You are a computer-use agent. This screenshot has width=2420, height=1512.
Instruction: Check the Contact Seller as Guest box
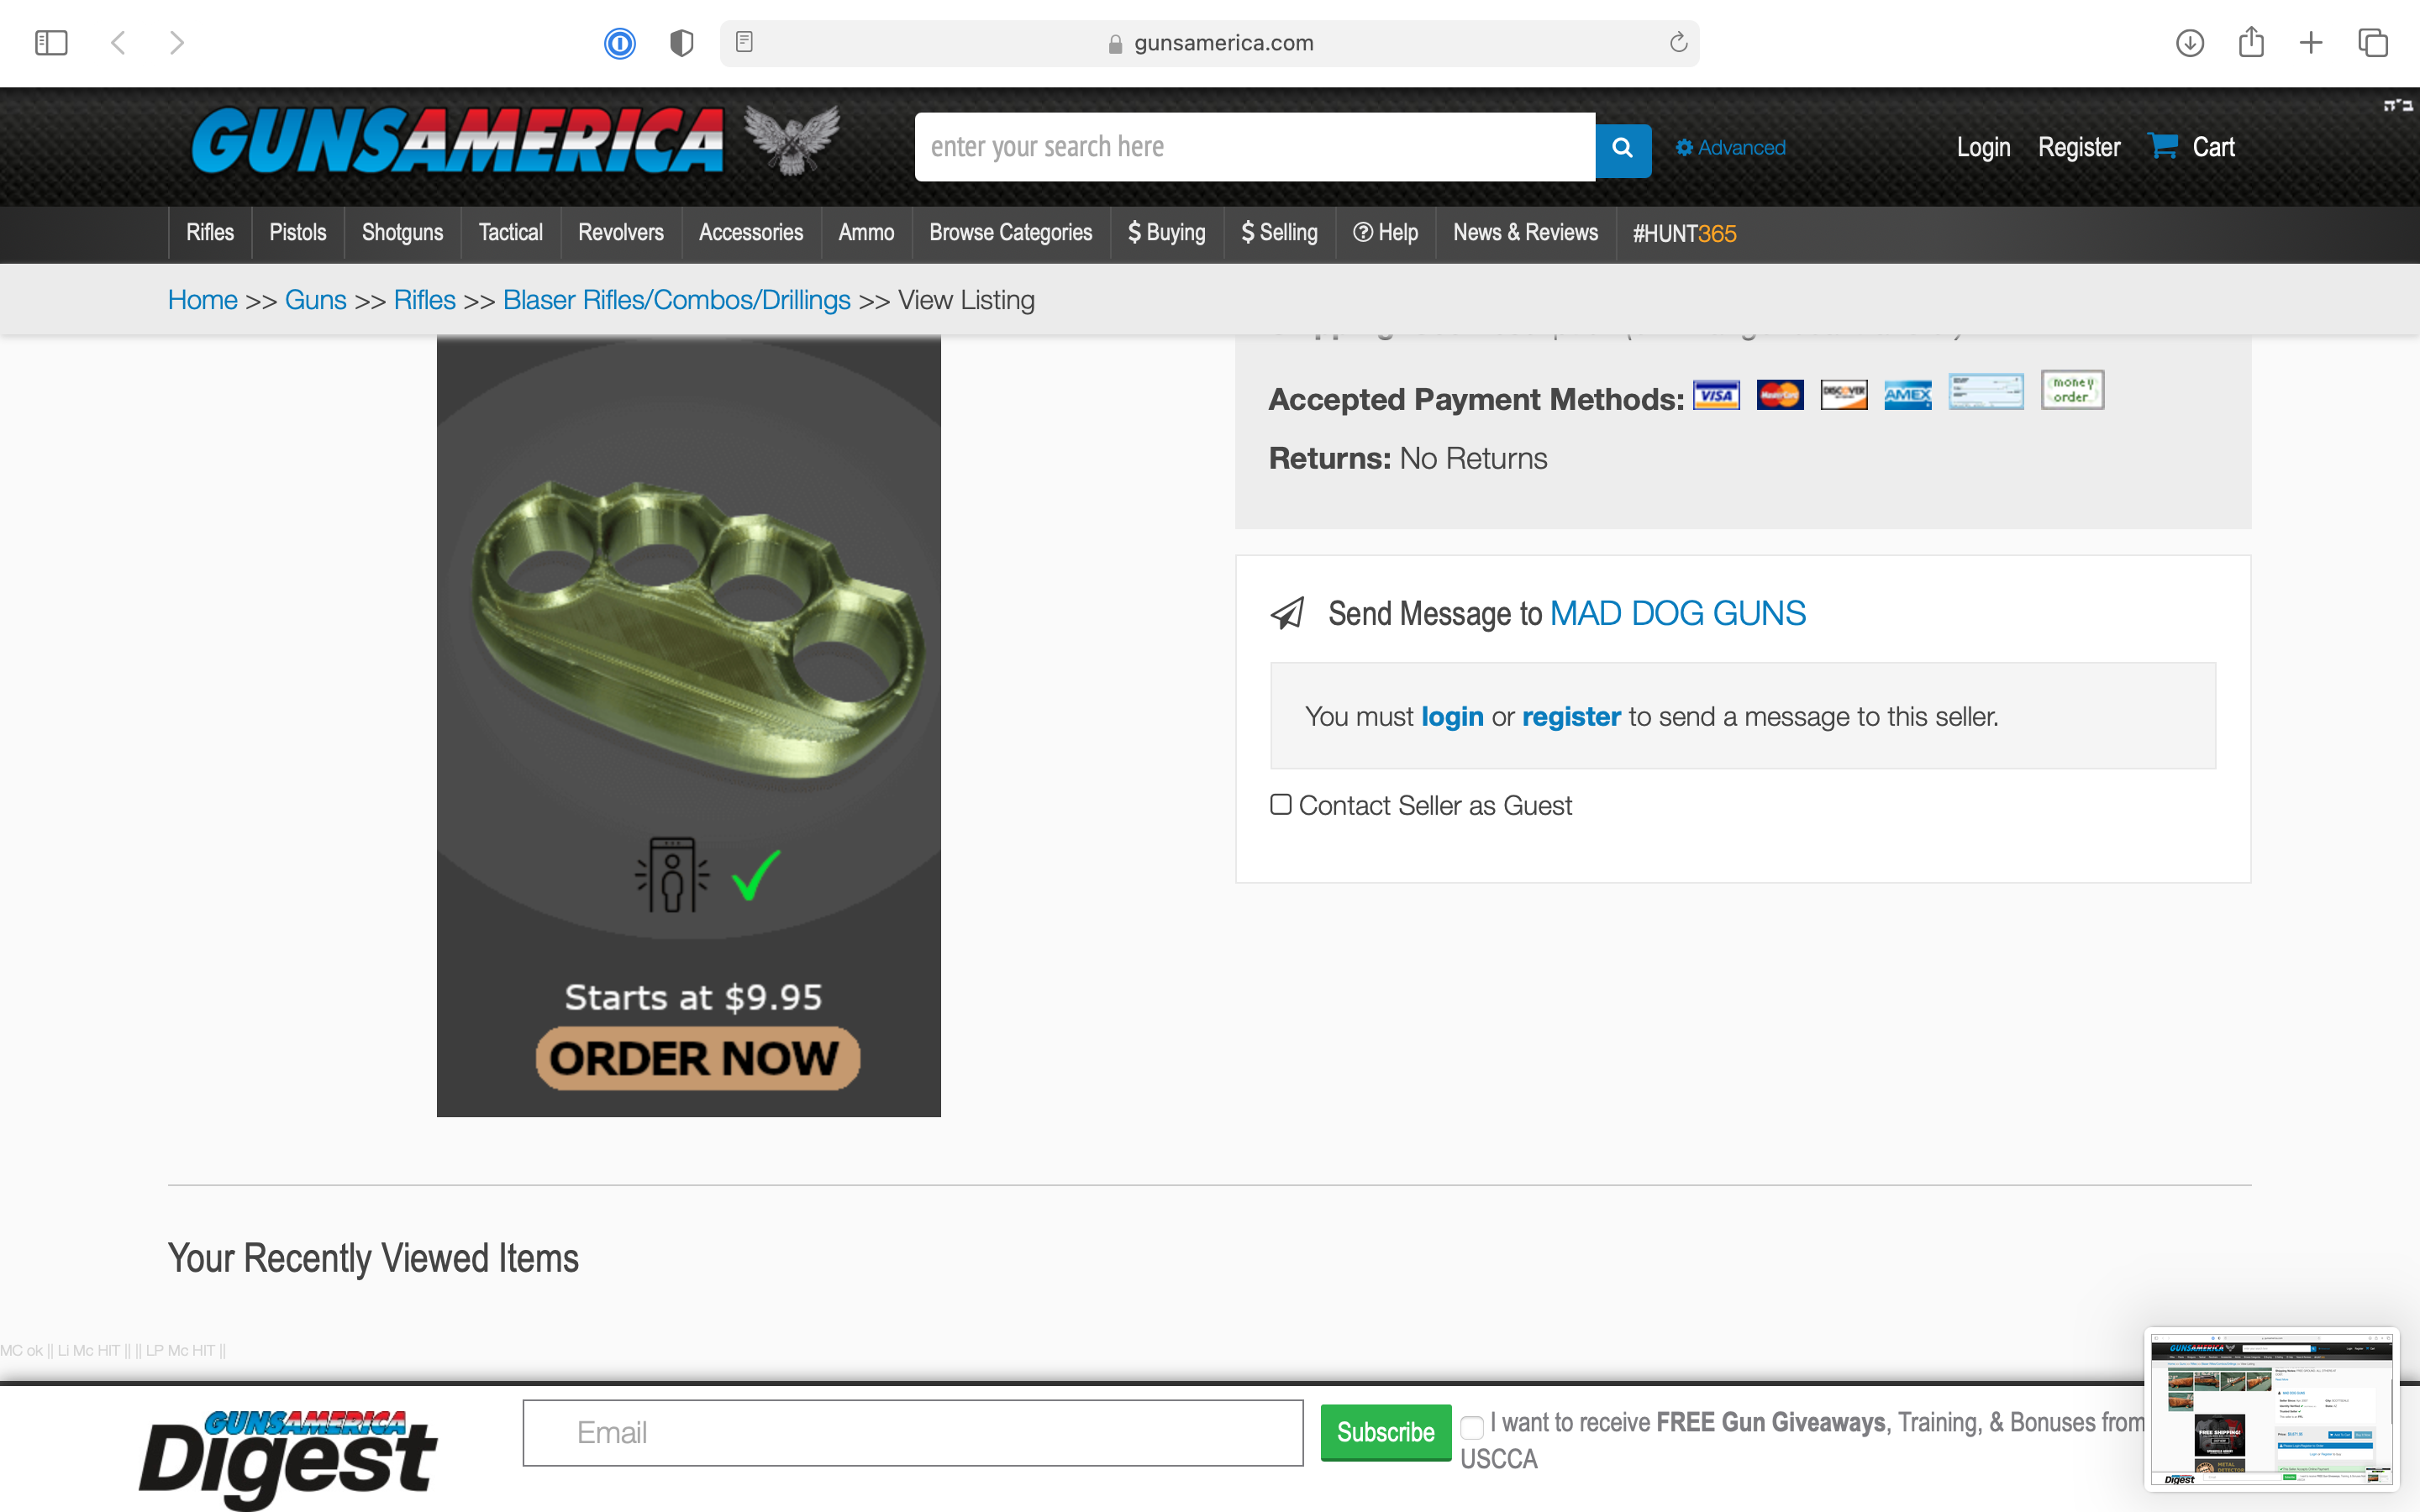point(1280,805)
